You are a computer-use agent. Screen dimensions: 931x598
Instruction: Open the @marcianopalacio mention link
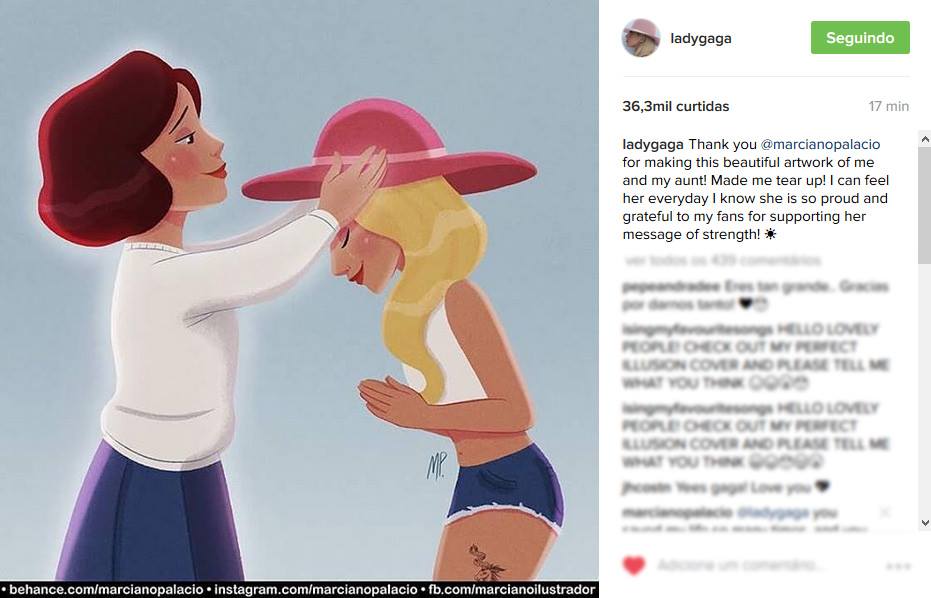[x=820, y=144]
